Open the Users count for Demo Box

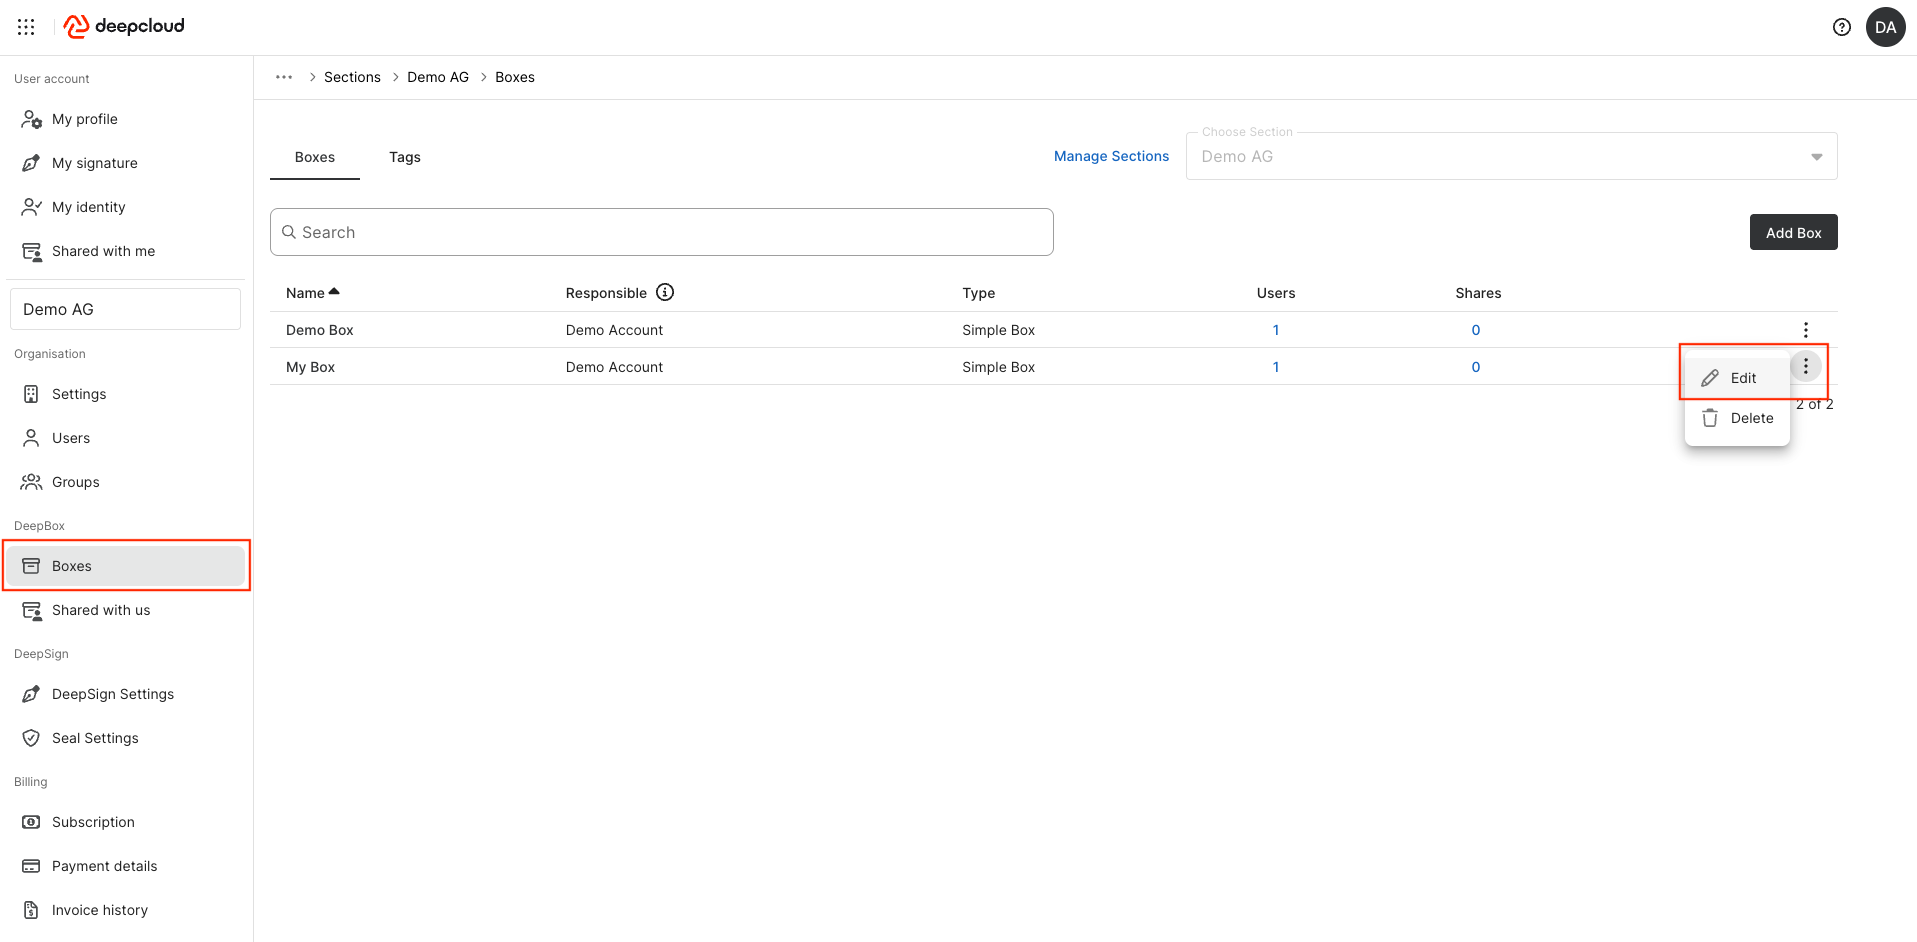[x=1275, y=330]
